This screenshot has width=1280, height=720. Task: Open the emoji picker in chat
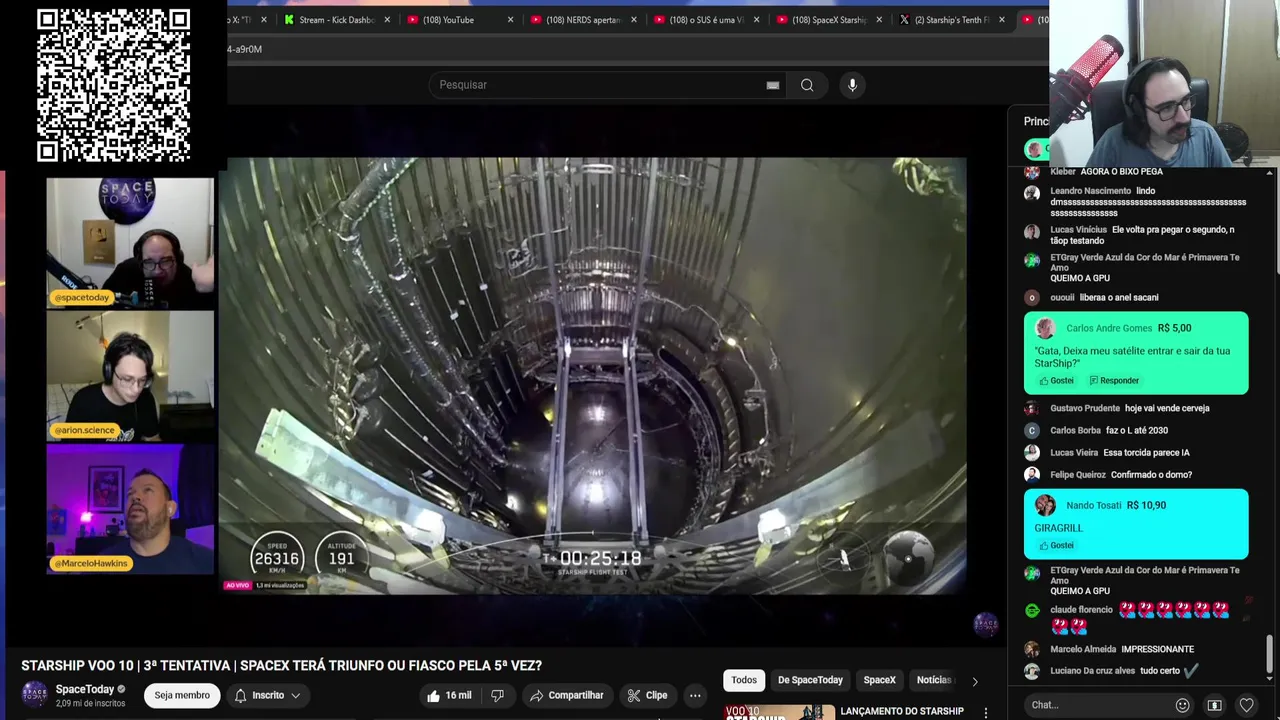coord(1182,705)
